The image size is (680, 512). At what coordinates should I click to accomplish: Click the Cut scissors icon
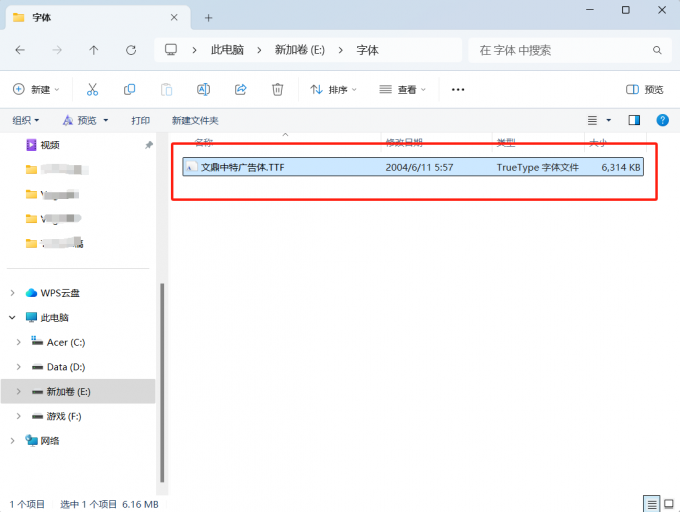point(92,89)
